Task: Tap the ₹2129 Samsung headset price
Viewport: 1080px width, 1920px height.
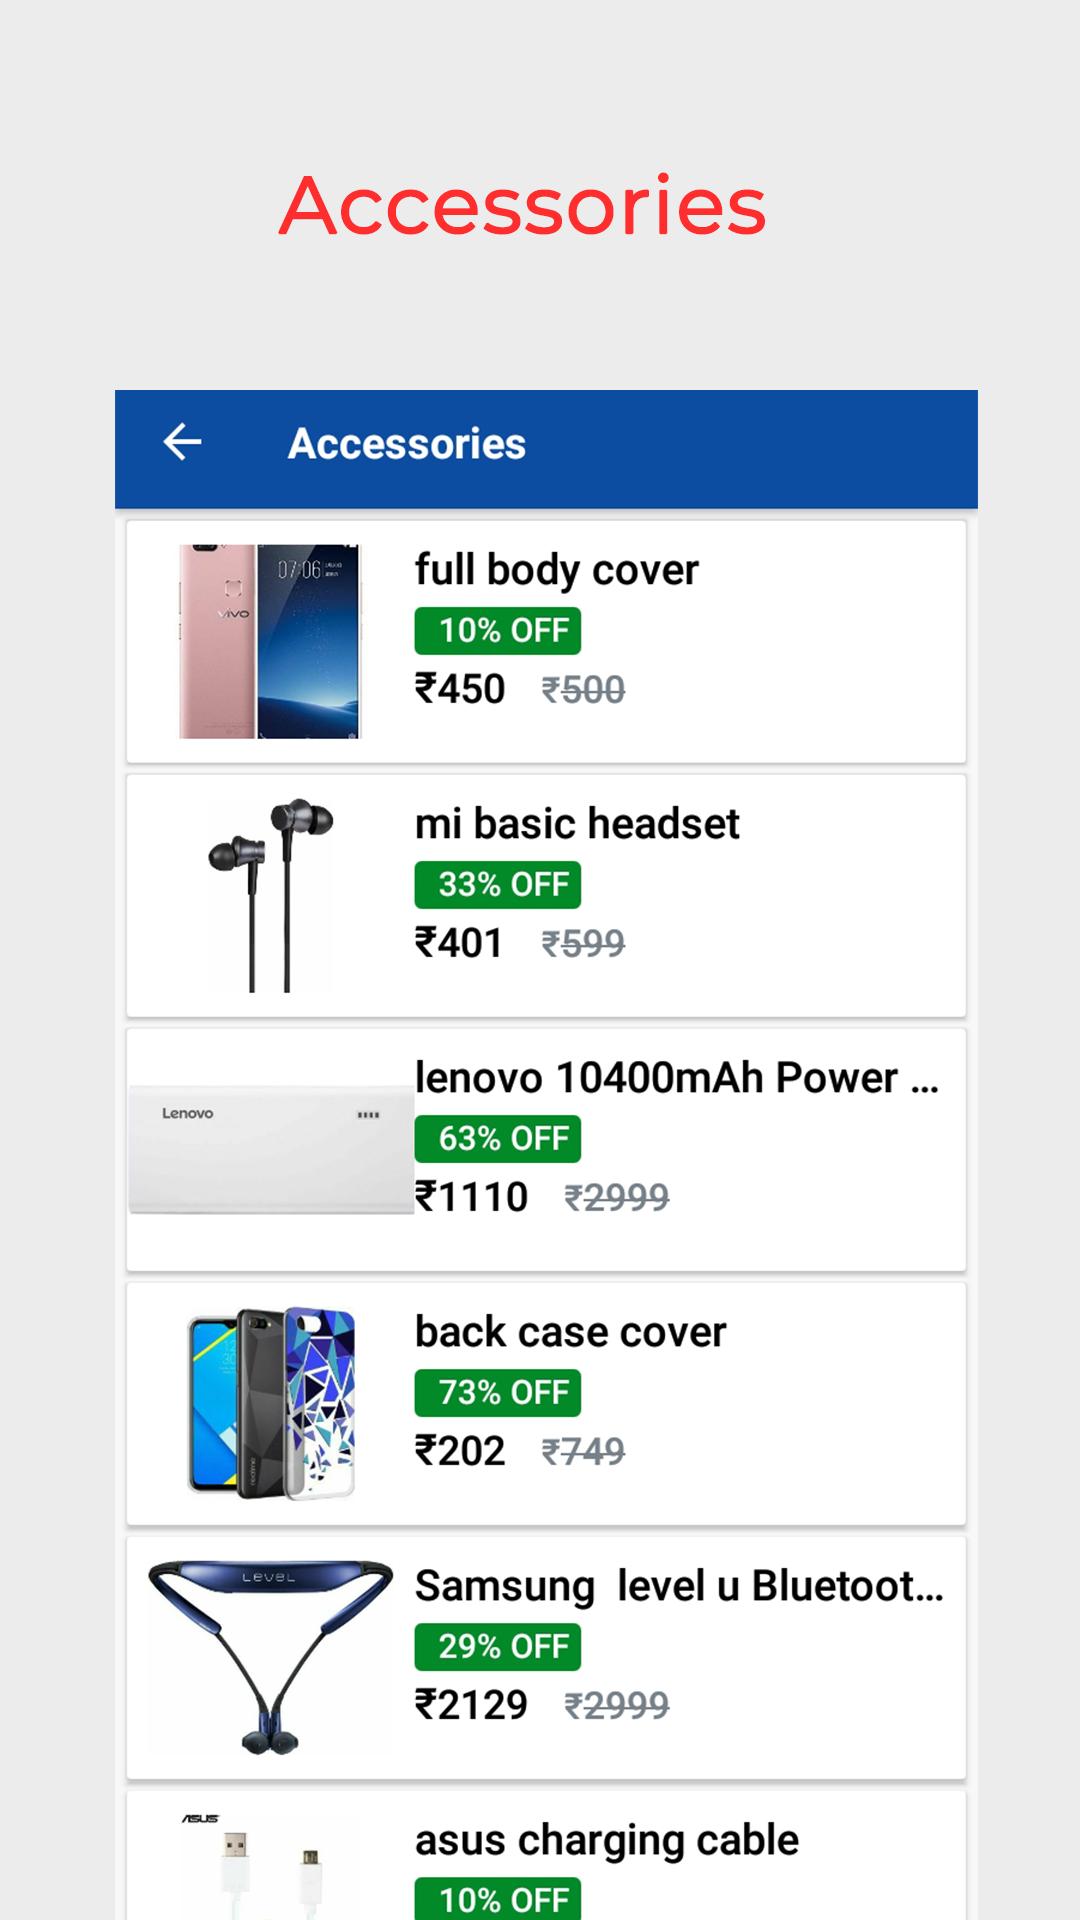Action: (x=471, y=1705)
